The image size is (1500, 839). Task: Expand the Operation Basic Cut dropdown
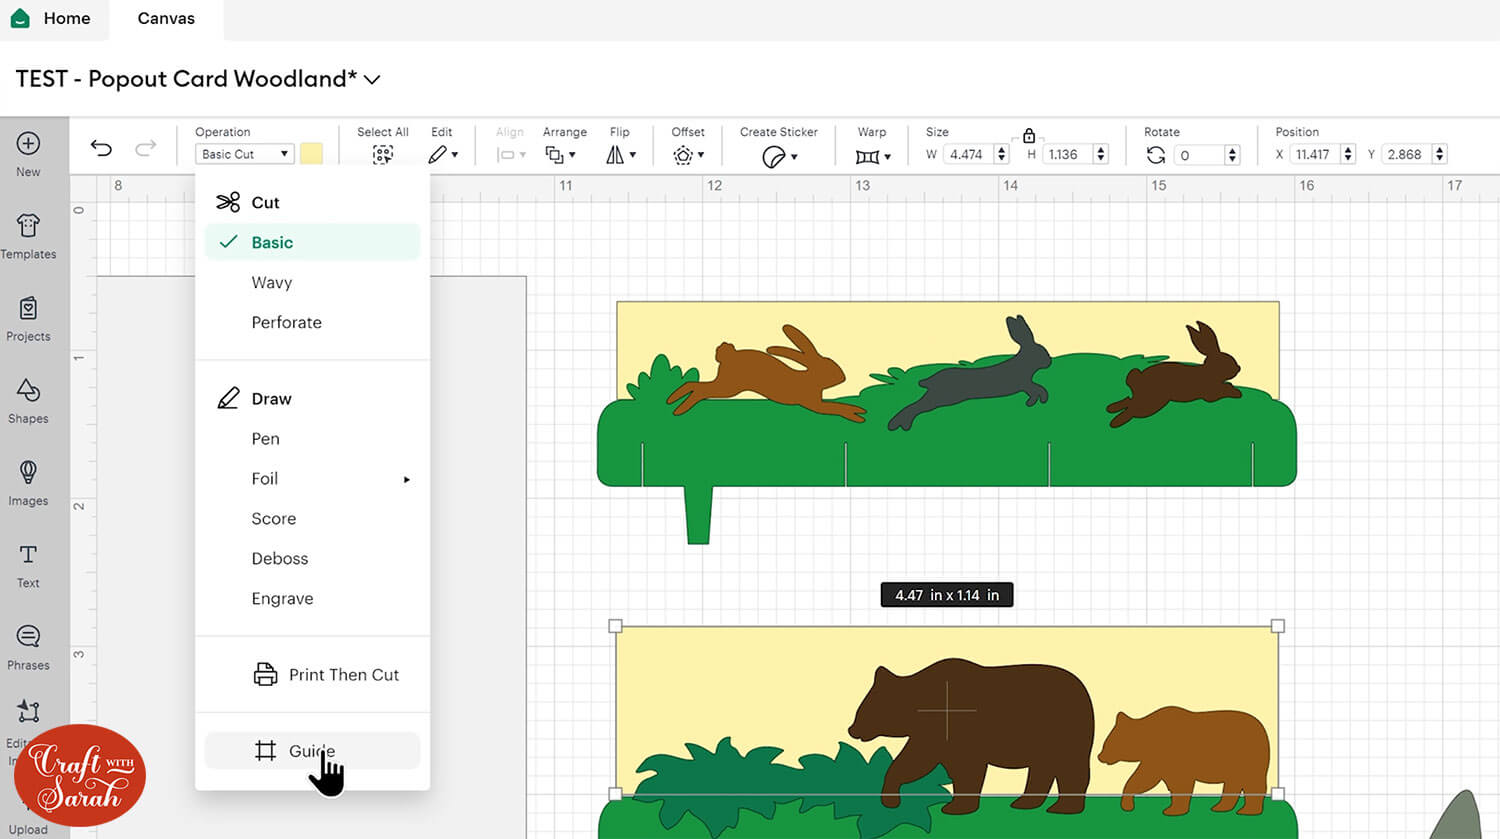(244, 154)
